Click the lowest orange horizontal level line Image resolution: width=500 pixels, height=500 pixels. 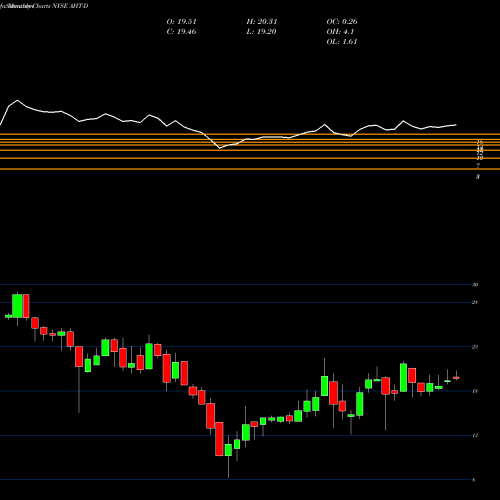coord(250,169)
